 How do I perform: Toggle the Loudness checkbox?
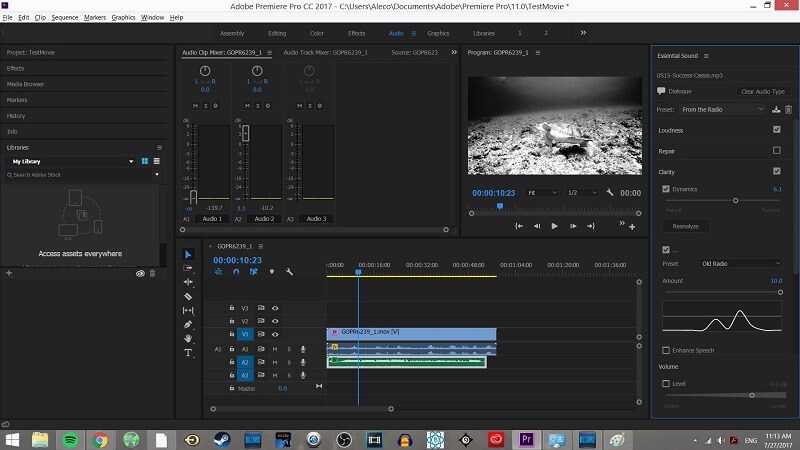click(777, 130)
